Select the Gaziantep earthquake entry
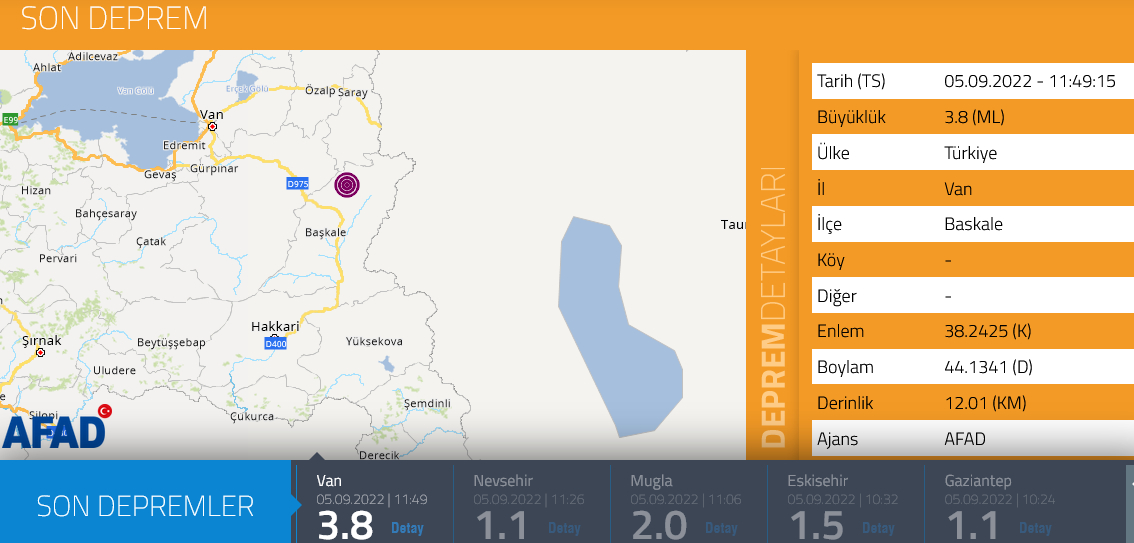 1000,503
